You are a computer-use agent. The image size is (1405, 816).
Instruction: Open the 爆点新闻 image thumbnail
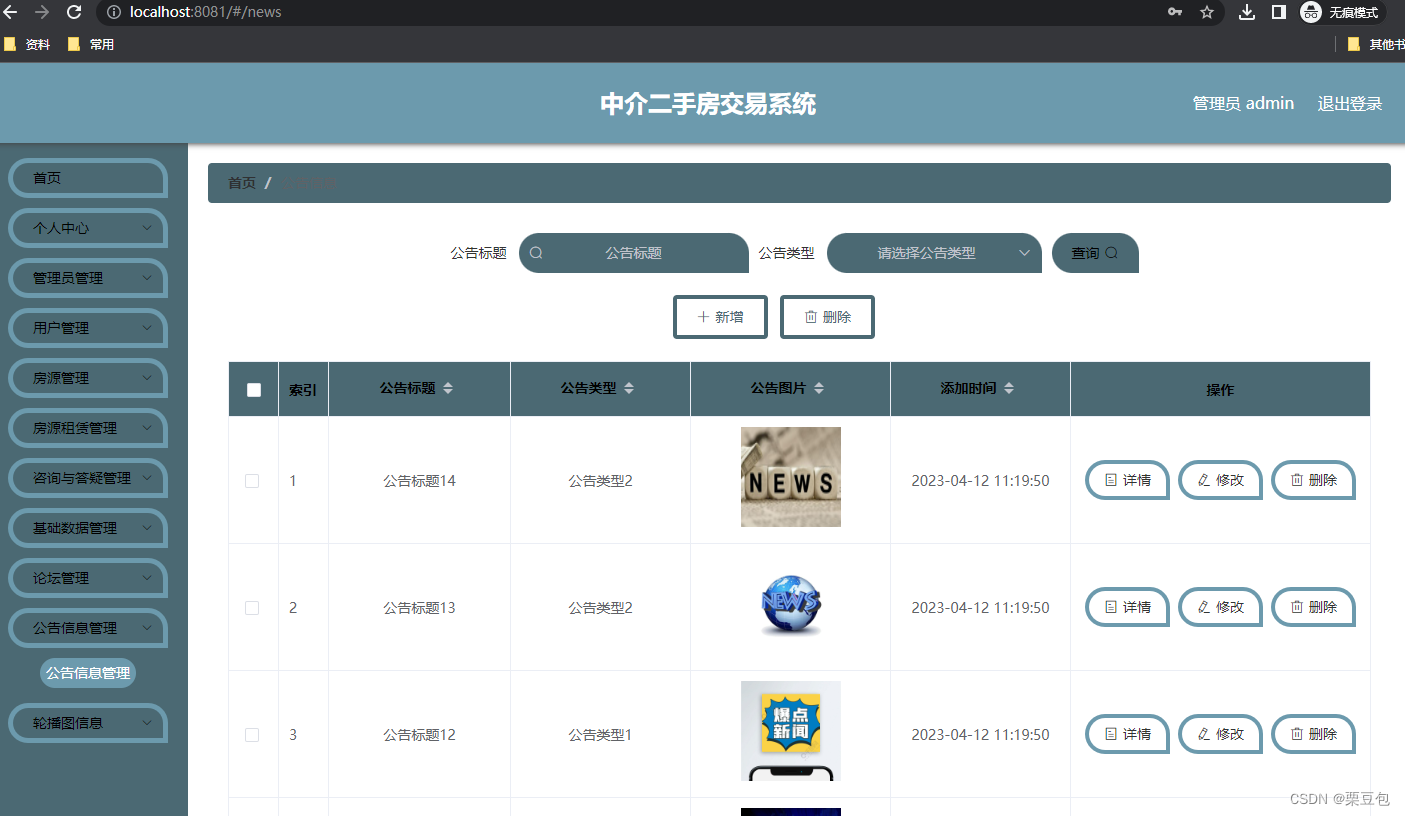(x=791, y=731)
